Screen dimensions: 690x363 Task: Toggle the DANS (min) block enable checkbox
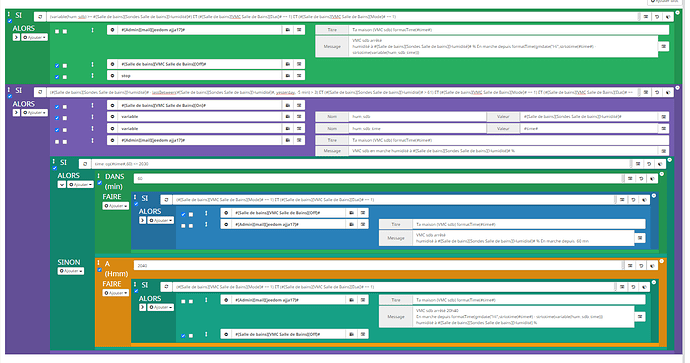click(99, 183)
